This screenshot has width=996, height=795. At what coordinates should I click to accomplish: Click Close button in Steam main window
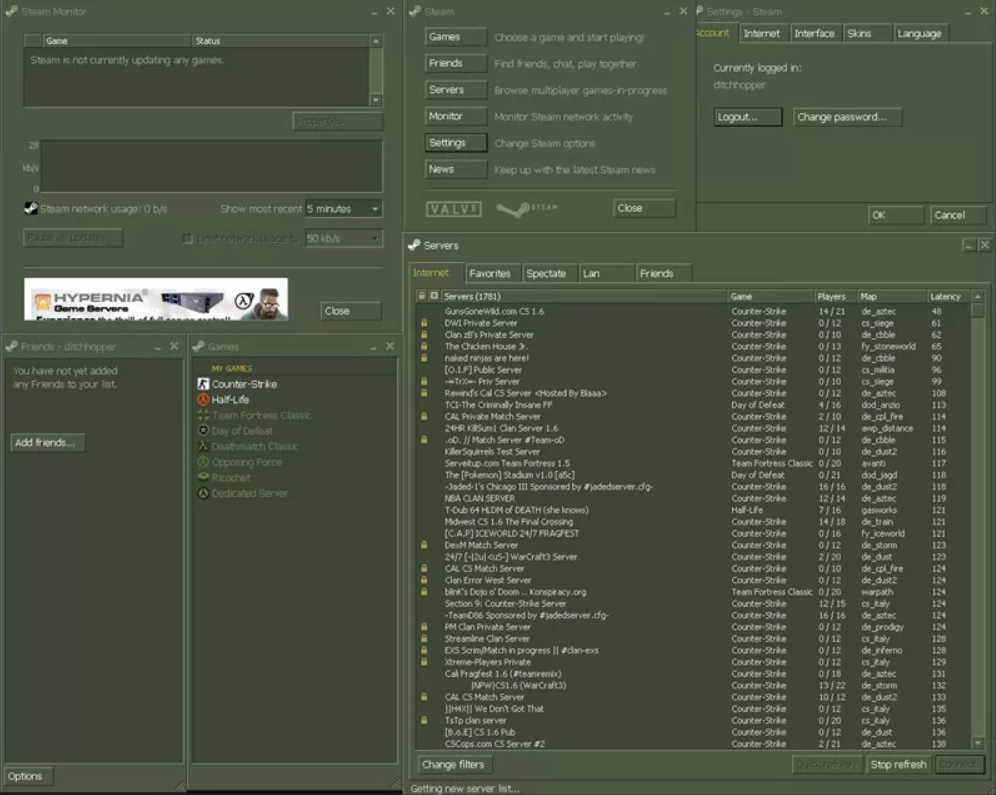[644, 208]
